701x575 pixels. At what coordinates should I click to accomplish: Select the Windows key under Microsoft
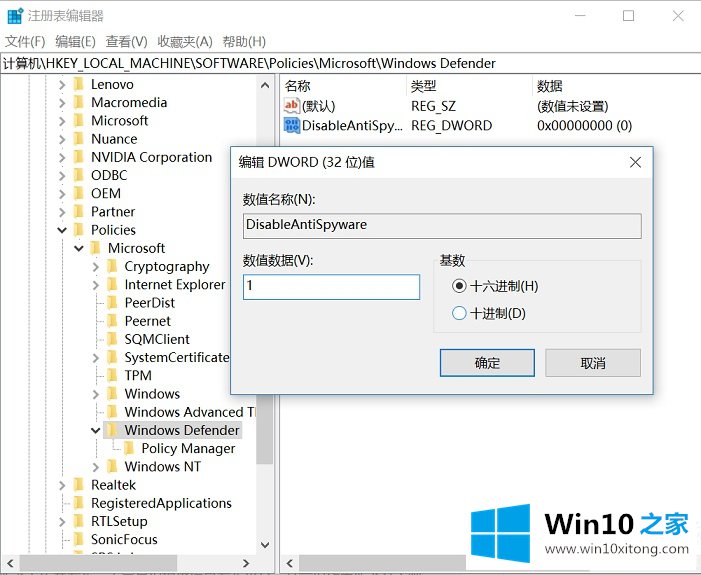coord(152,394)
